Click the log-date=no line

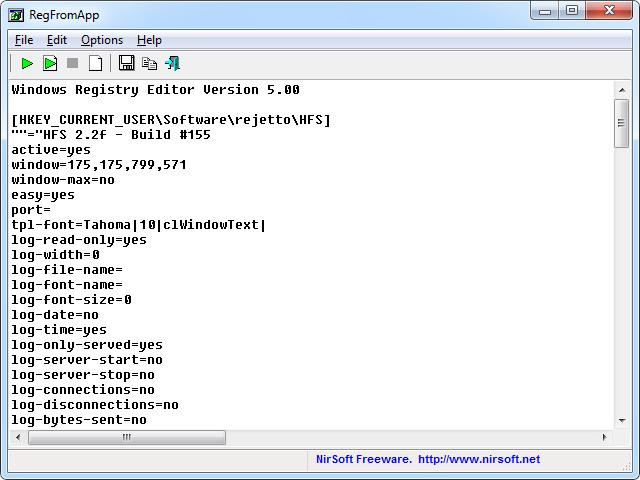click(55, 315)
